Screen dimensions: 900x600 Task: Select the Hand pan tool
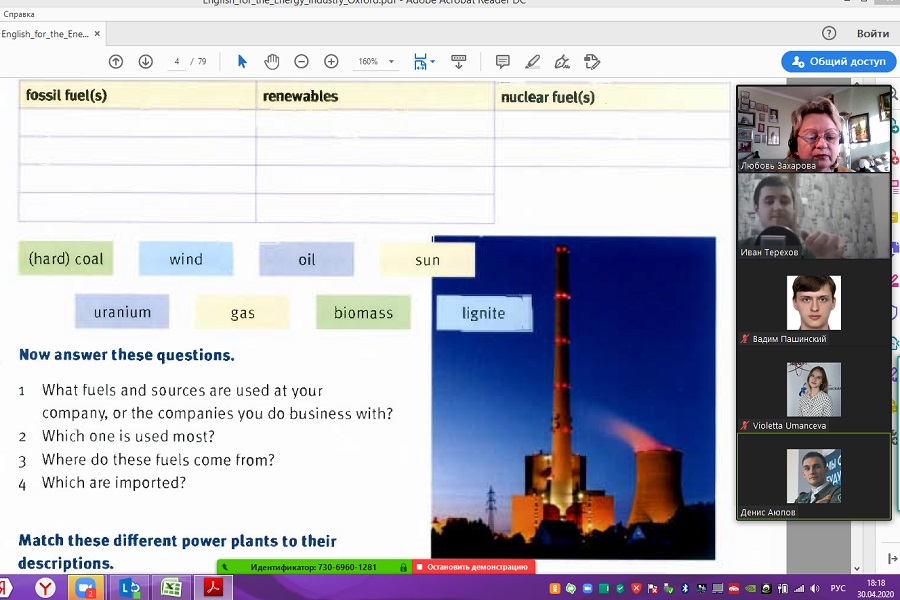pyautogui.click(x=271, y=61)
